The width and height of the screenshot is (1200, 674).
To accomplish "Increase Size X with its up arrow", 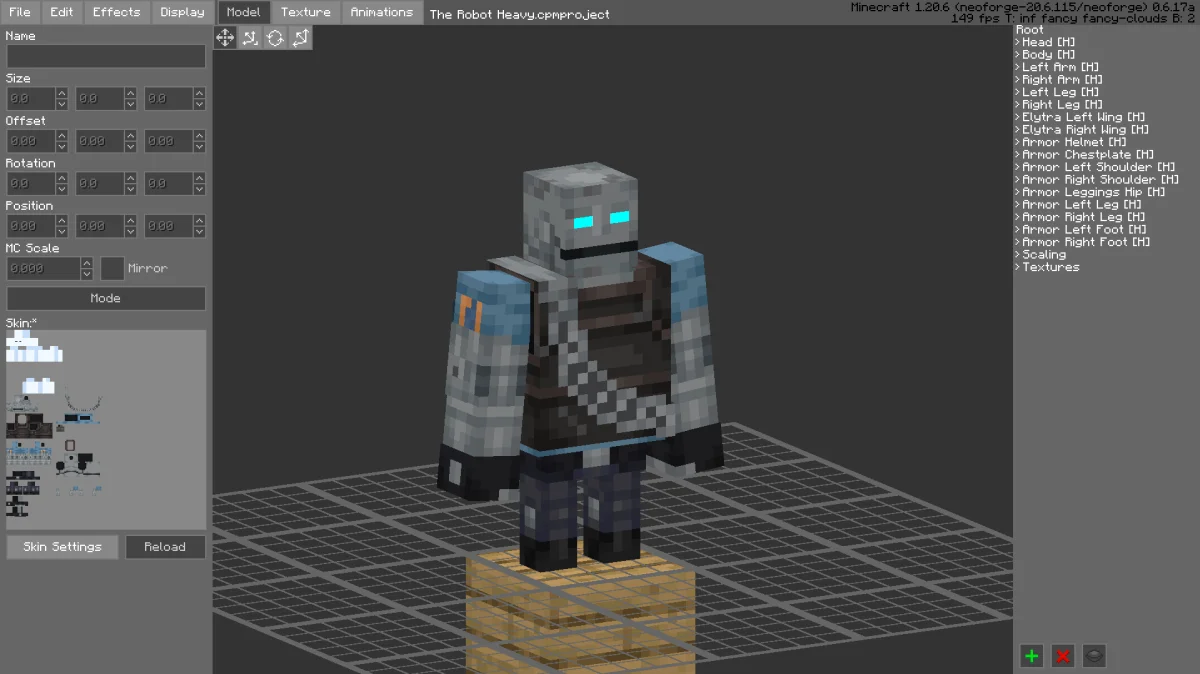I will [x=61, y=93].
